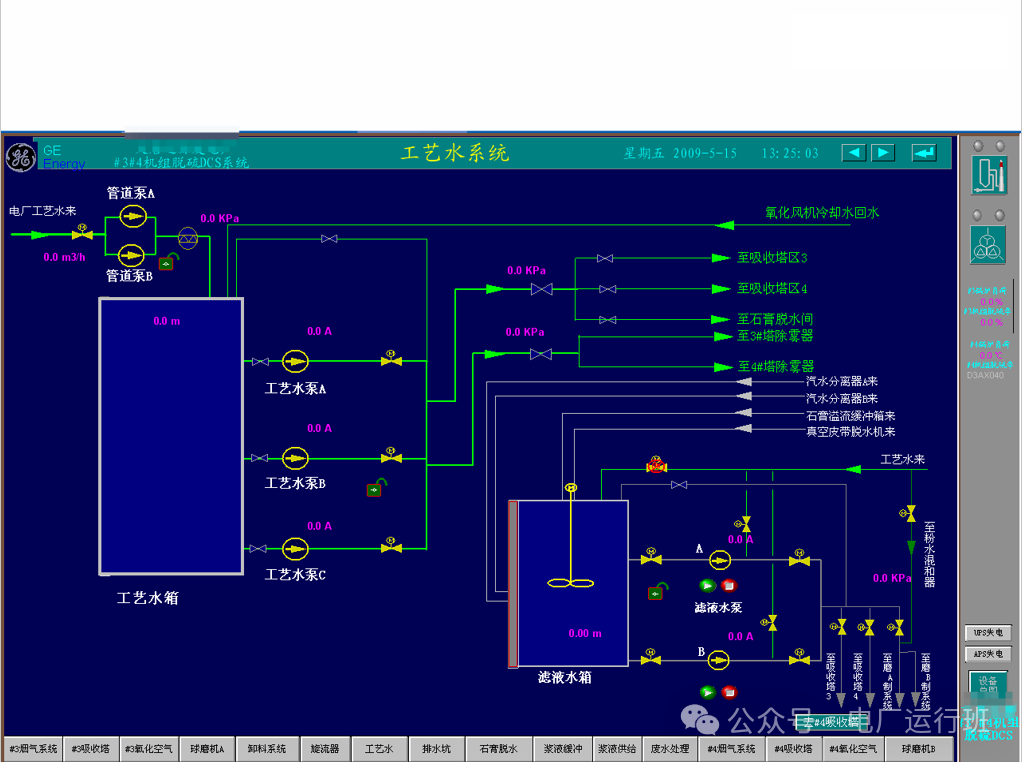Image resolution: width=1022 pixels, height=762 pixels.
Task: Click the manual valve on line to 至吸收塔区3
Action: click(x=605, y=258)
